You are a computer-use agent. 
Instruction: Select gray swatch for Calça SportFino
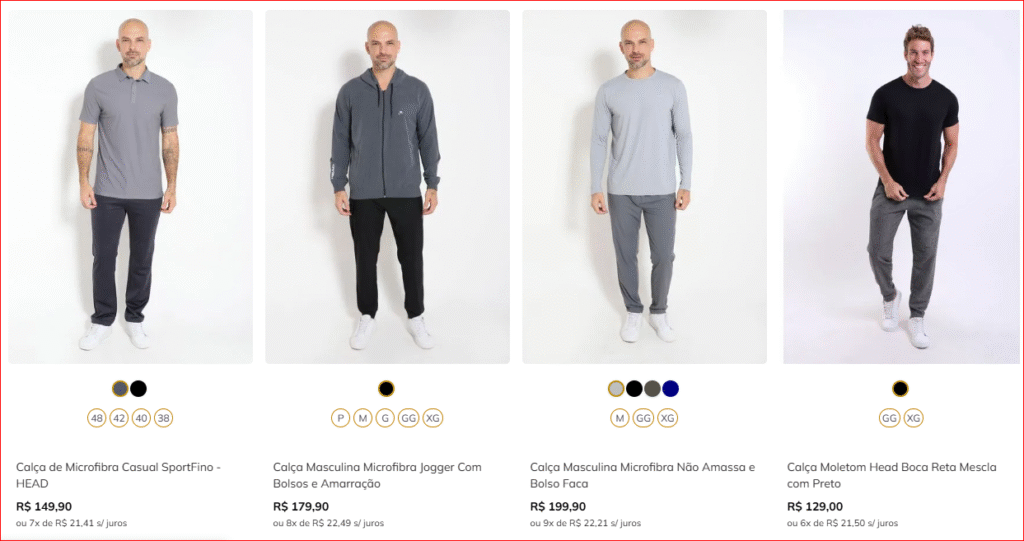(x=120, y=389)
